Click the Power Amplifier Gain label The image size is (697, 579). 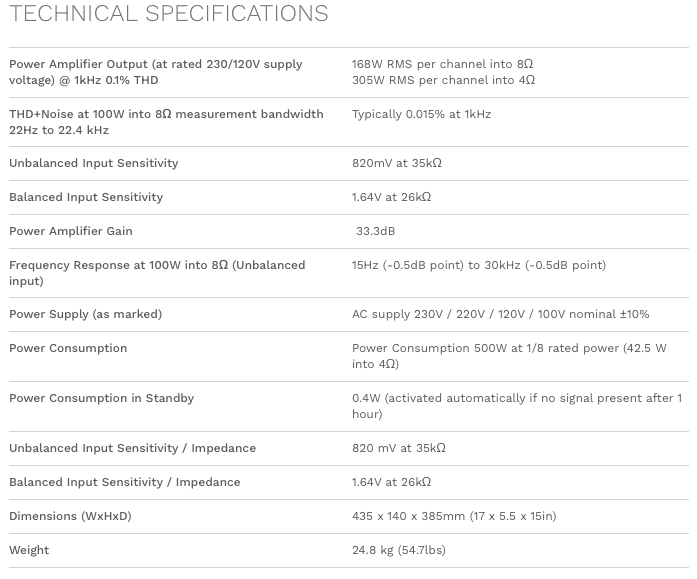click(70, 231)
